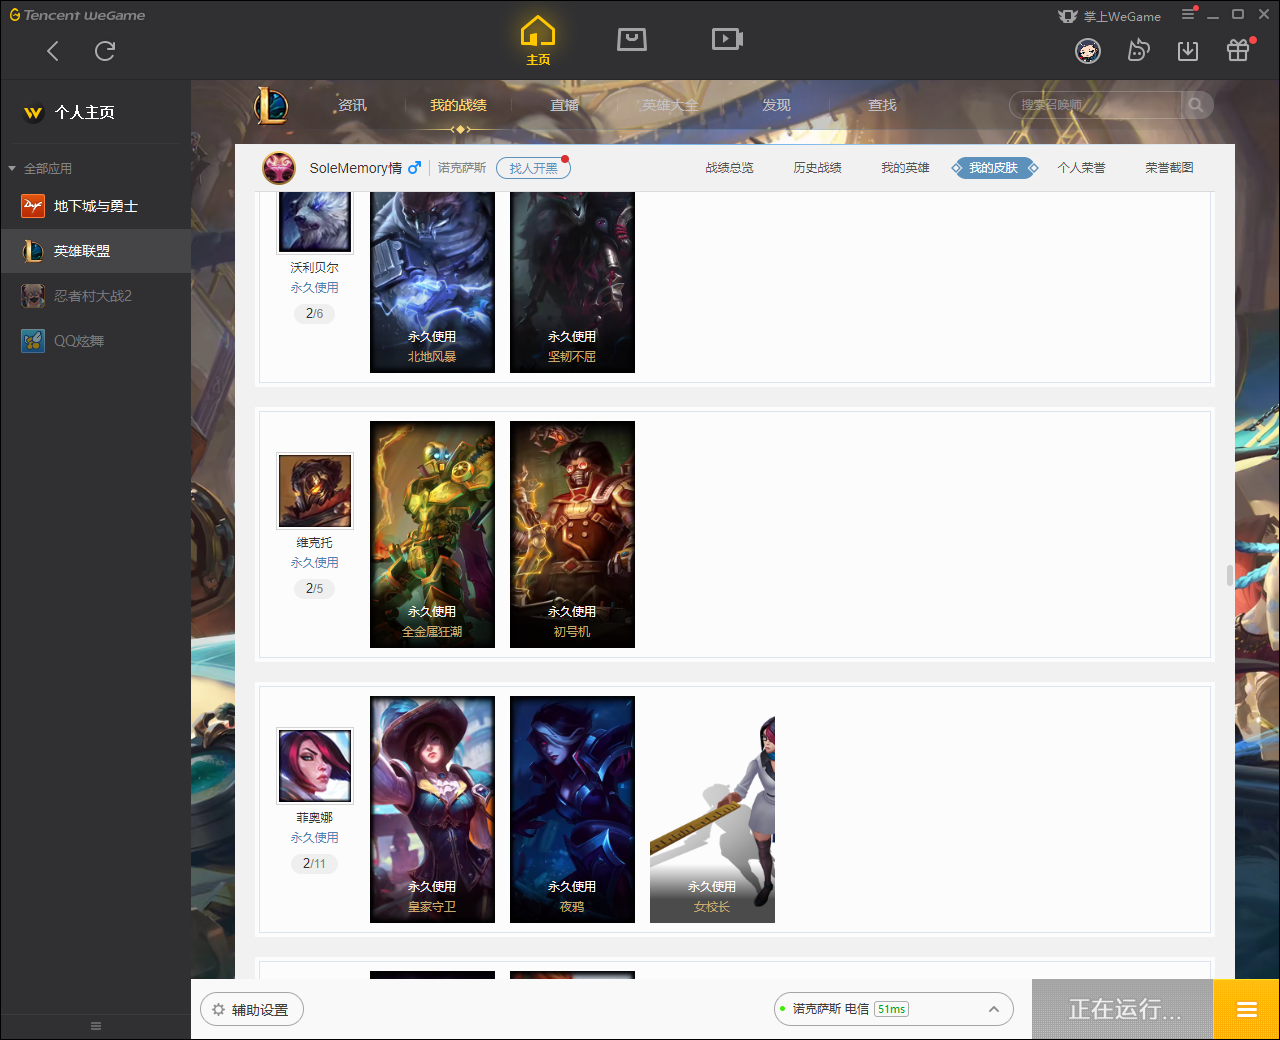Go back with the left arrow
1280x1040 pixels.
53,51
